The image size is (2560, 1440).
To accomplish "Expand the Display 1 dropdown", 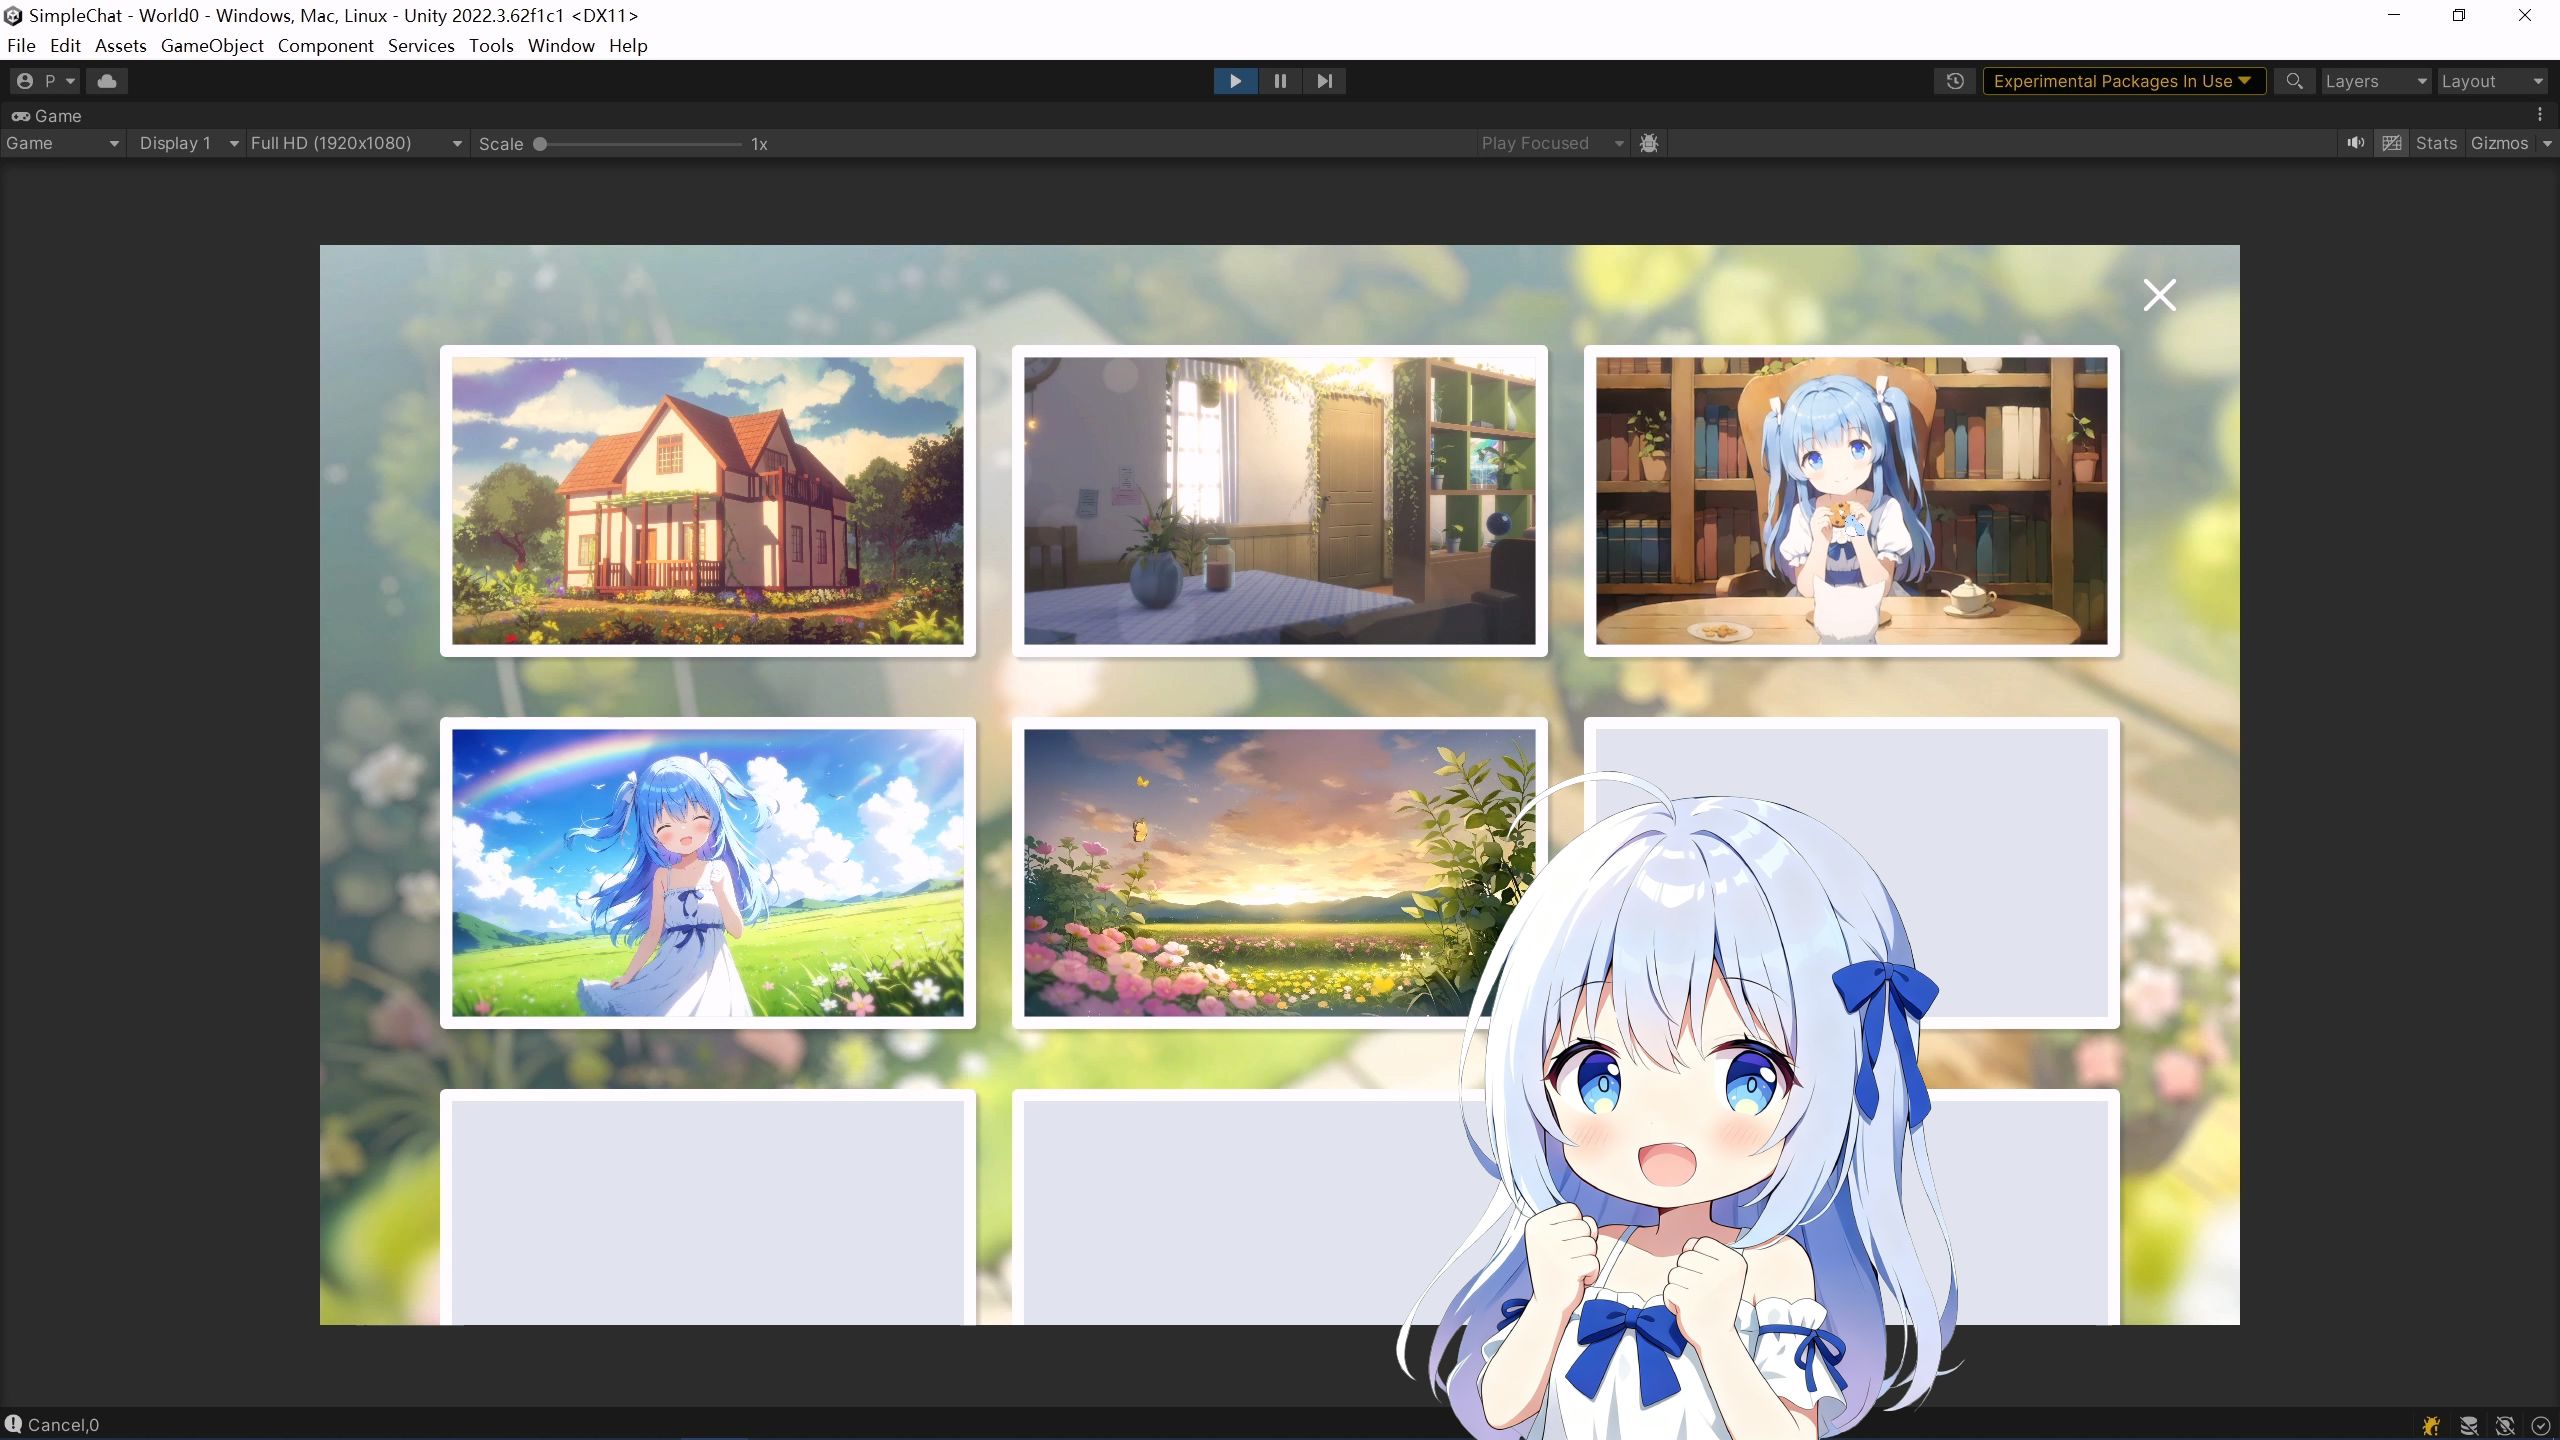I will pos(188,143).
